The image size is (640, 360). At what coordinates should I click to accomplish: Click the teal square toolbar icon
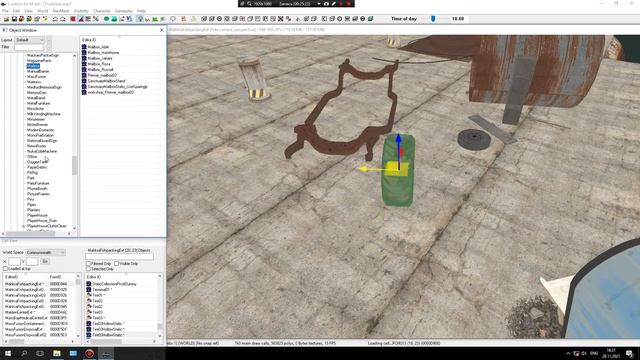click(114, 19)
